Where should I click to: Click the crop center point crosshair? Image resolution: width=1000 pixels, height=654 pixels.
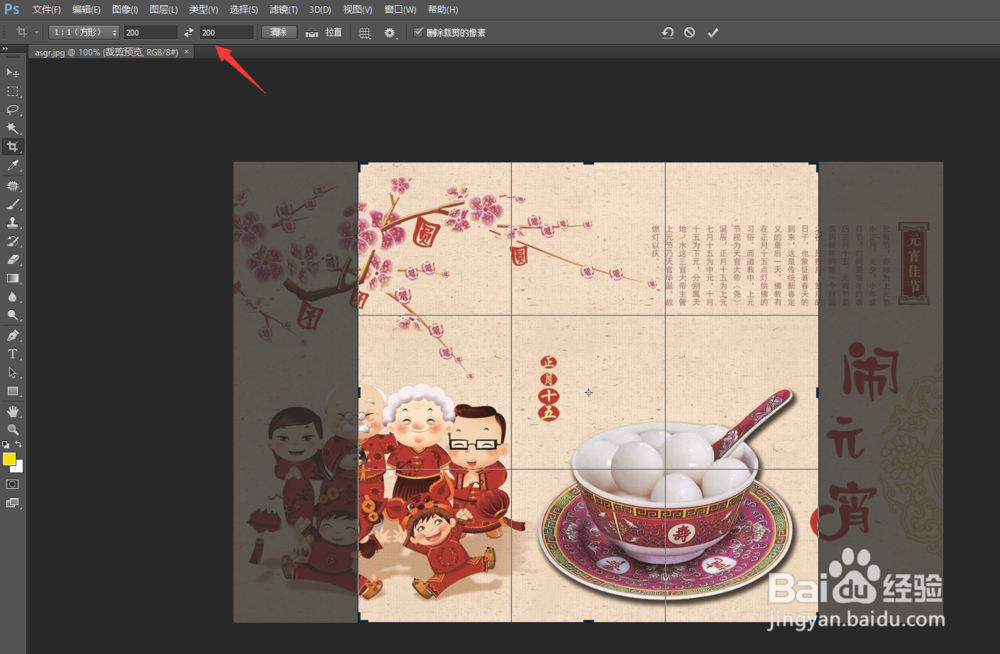tap(589, 392)
